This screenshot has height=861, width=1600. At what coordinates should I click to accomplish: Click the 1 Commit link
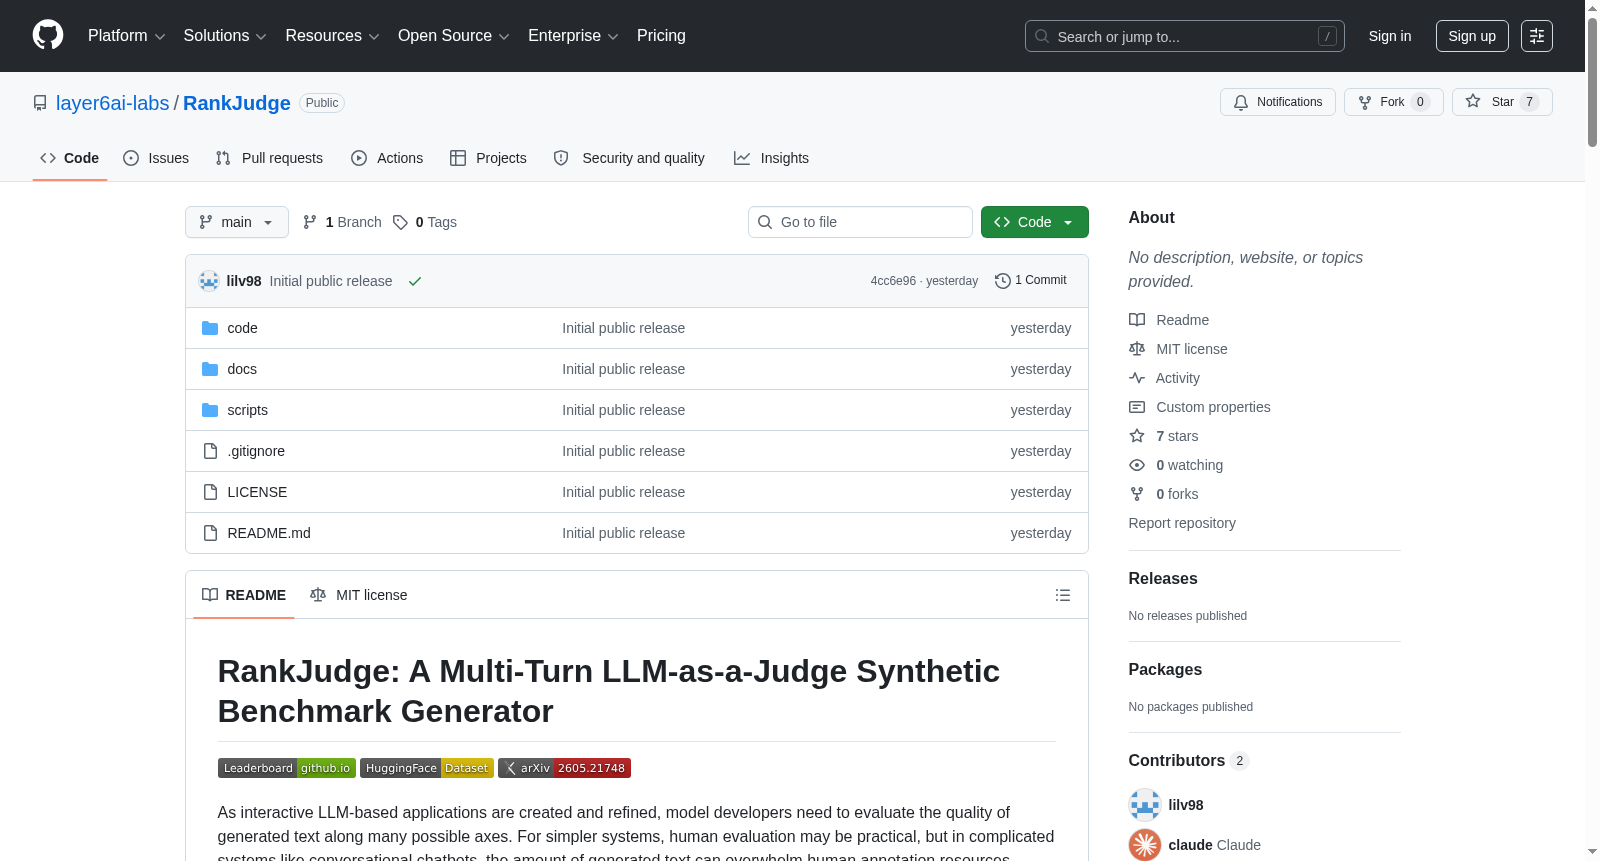[x=1031, y=281]
